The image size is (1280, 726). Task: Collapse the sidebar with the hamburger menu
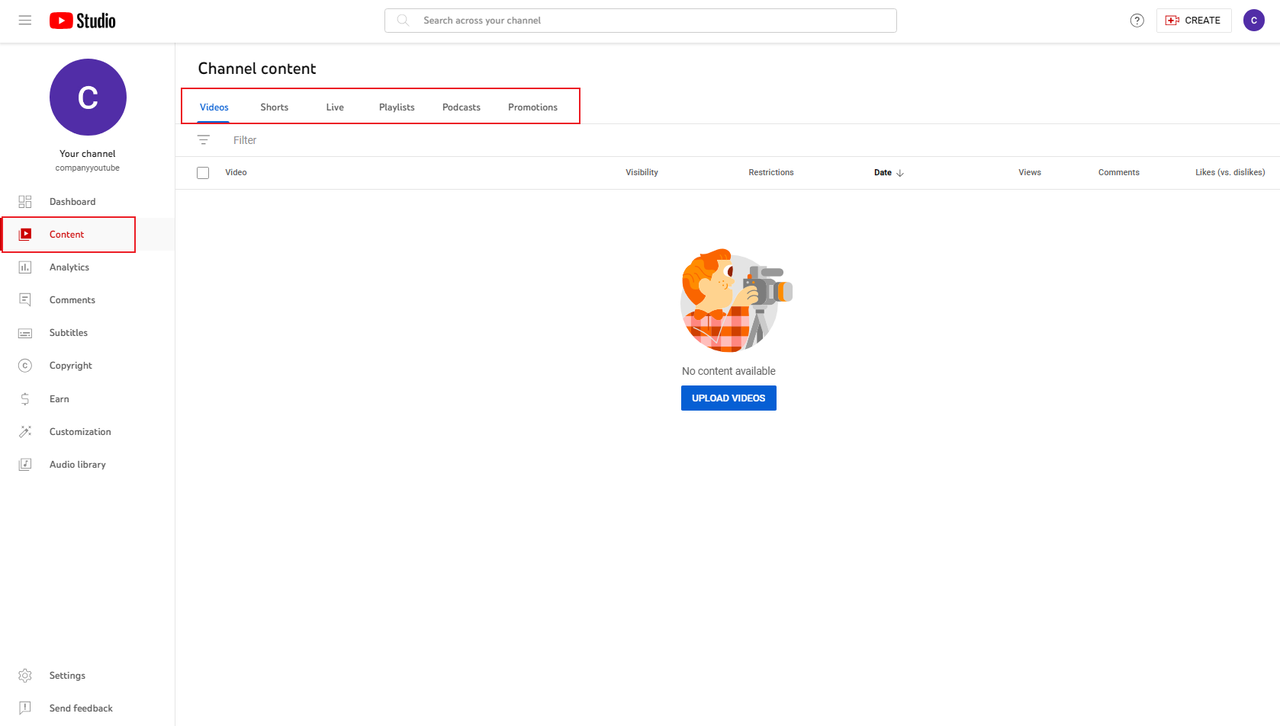point(25,20)
